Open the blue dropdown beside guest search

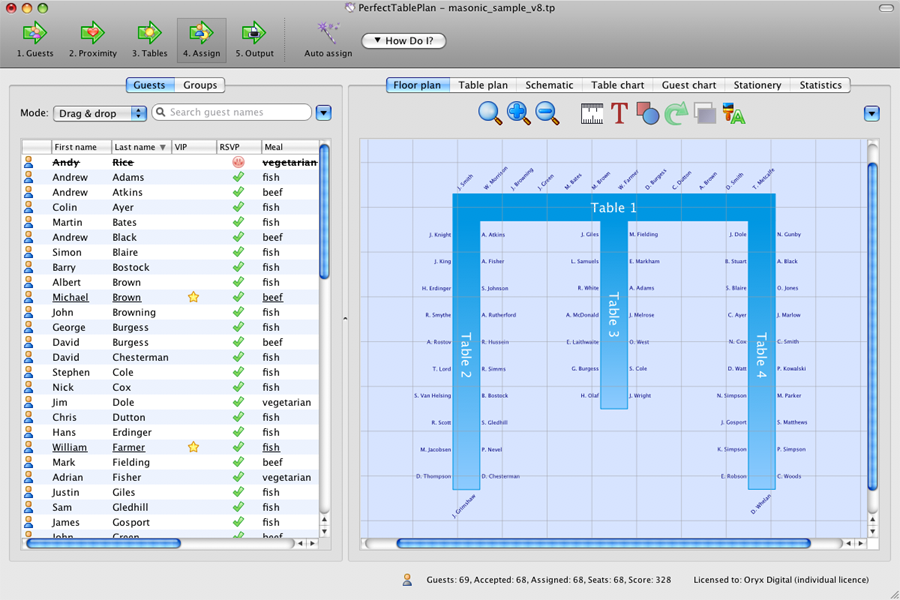coord(323,113)
